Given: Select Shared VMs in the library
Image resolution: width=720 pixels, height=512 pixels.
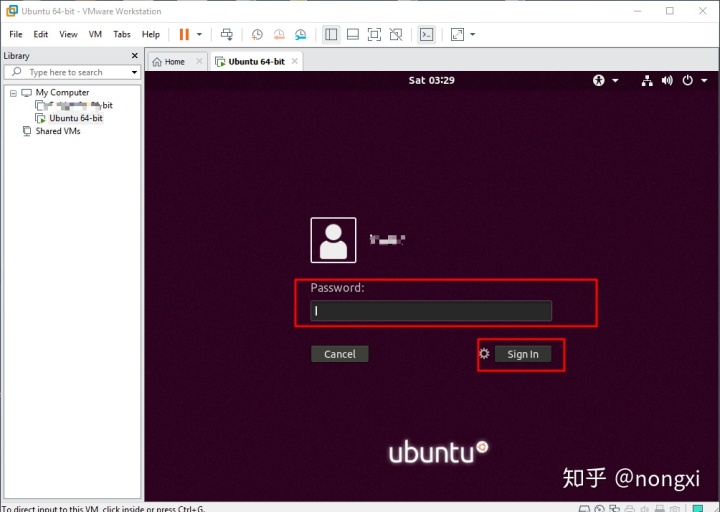Looking at the screenshot, I should click(x=58, y=131).
